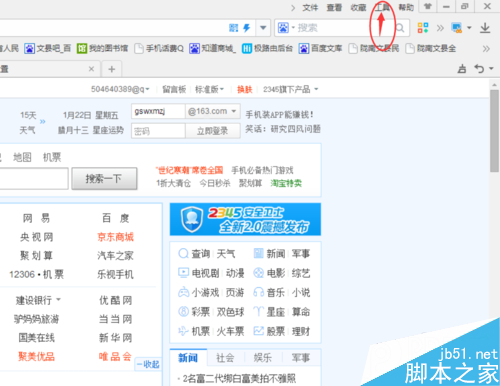Open the colorful app grid icon
The image size is (500, 386).
click(423, 28)
